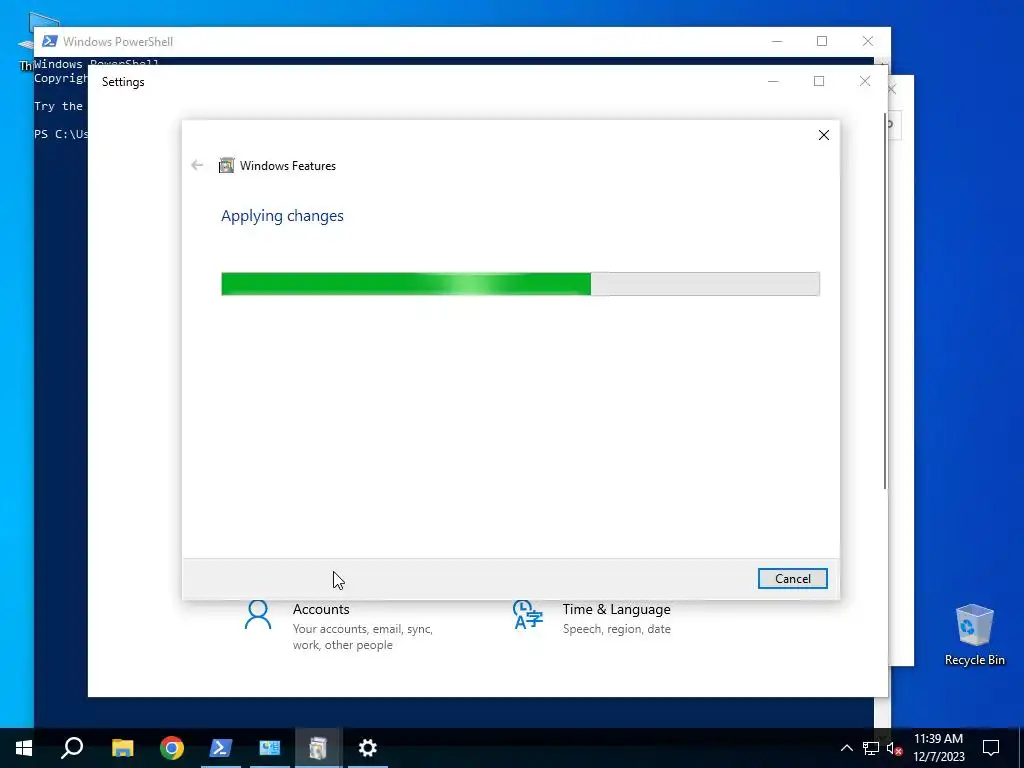Viewport: 1024px width, 768px height.
Task: Click the "Windows Features" title text
Action: tap(288, 166)
